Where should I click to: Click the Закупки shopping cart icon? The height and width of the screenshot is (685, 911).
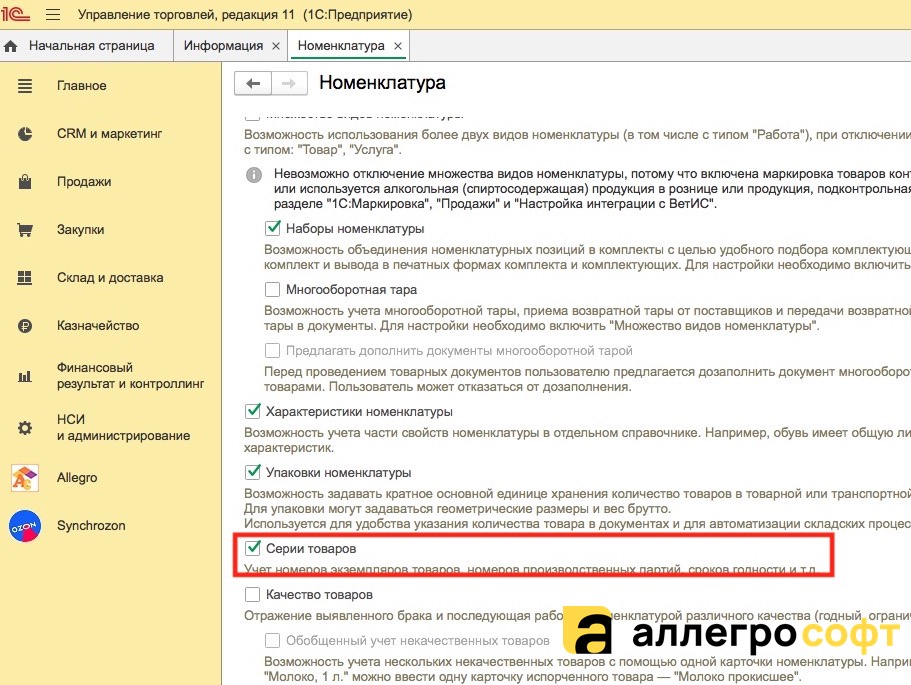pos(25,230)
